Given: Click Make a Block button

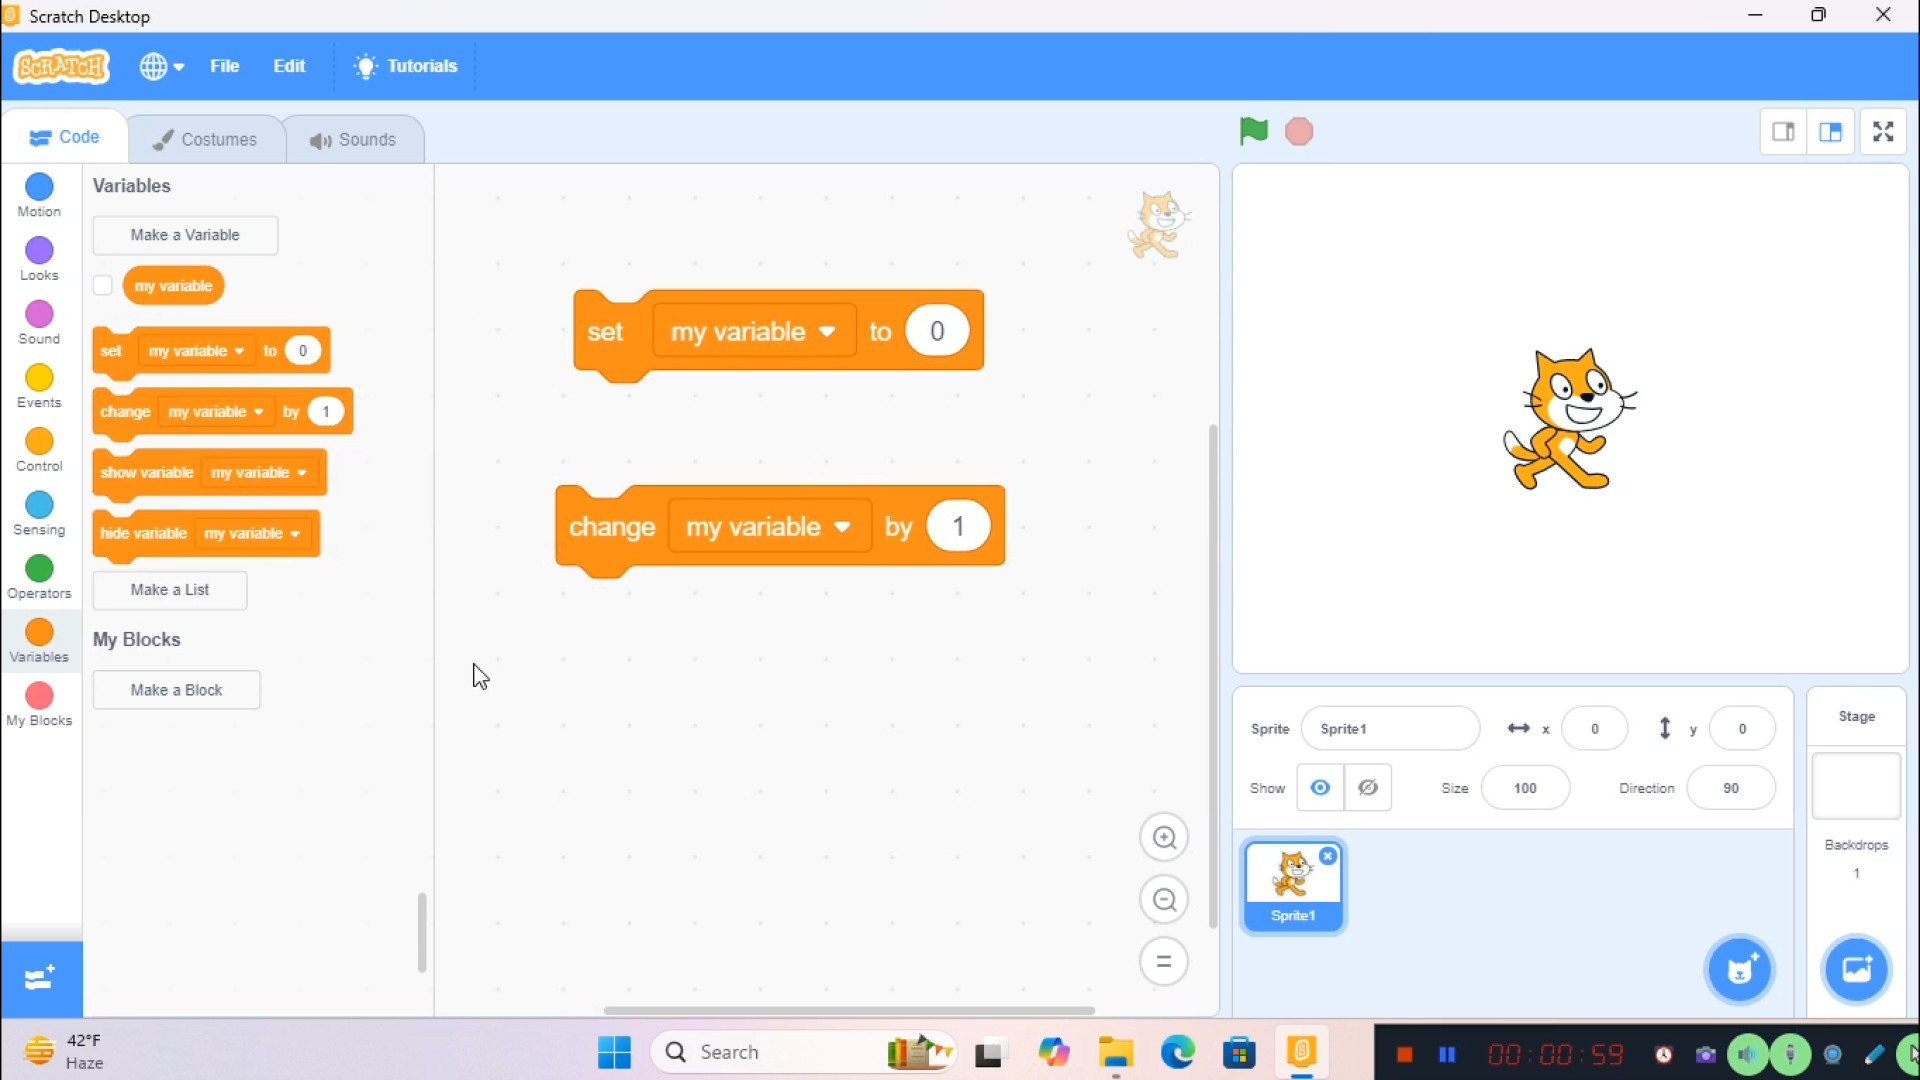Looking at the screenshot, I should click(177, 690).
